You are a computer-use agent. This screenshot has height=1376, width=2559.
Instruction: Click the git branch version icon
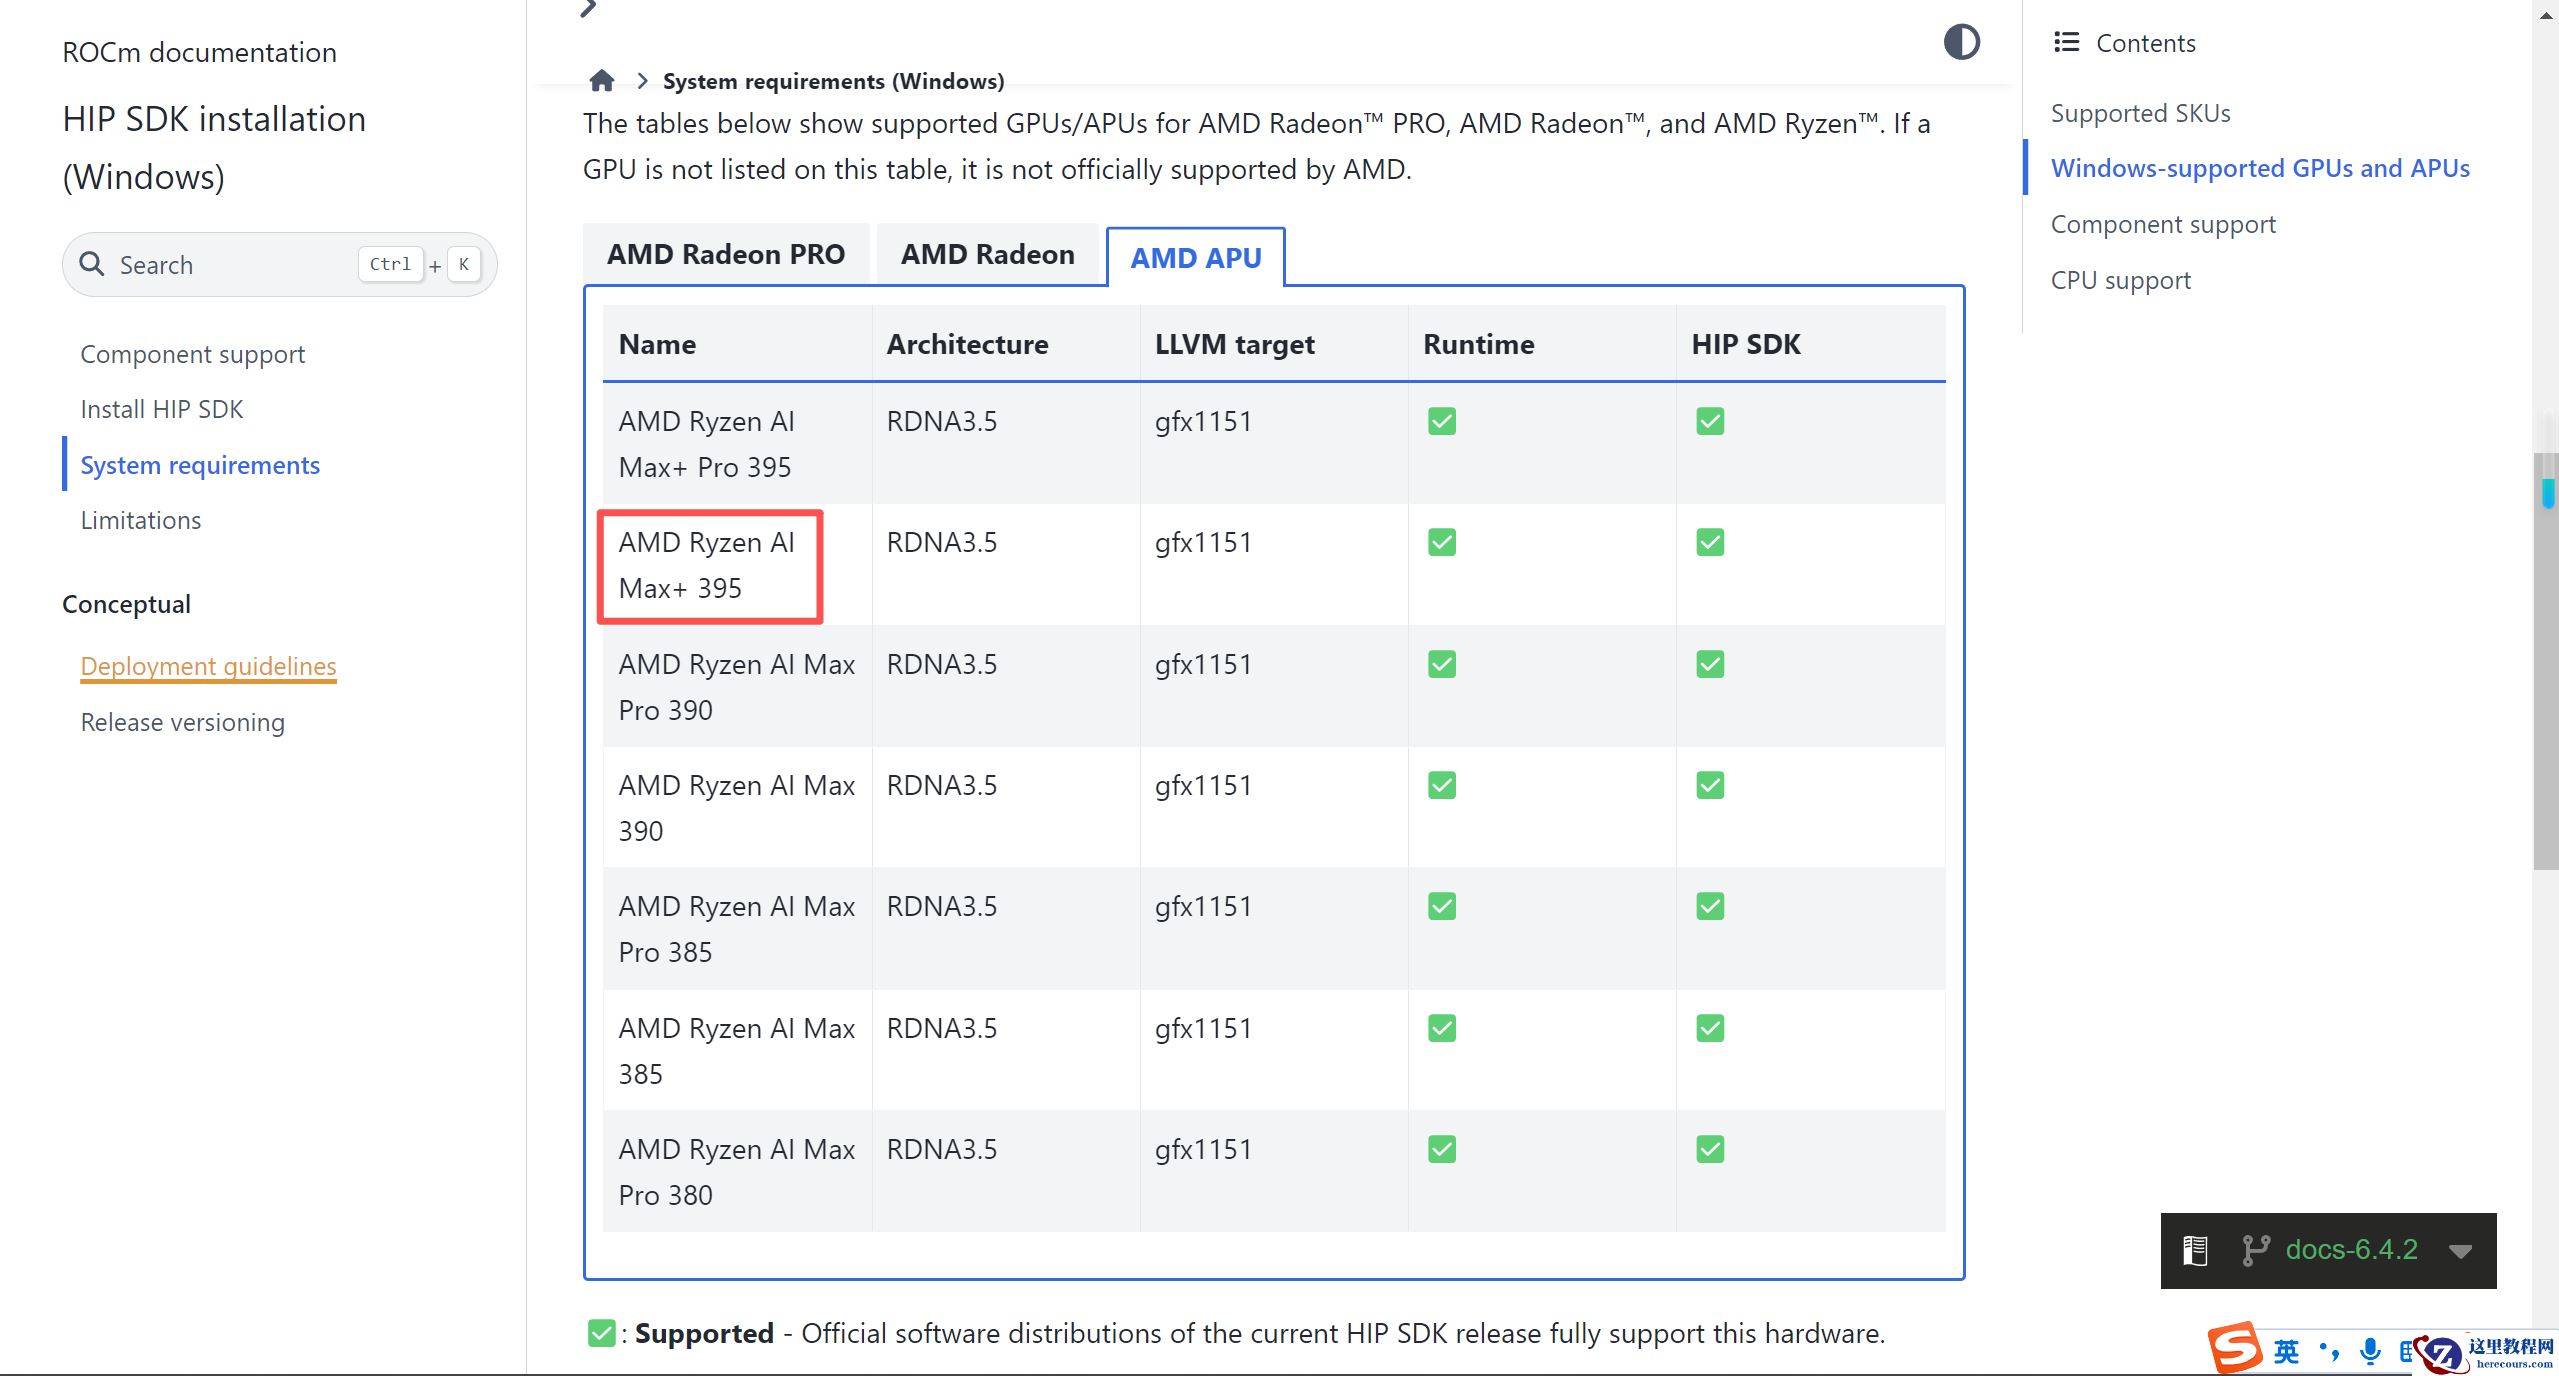tap(2255, 1250)
